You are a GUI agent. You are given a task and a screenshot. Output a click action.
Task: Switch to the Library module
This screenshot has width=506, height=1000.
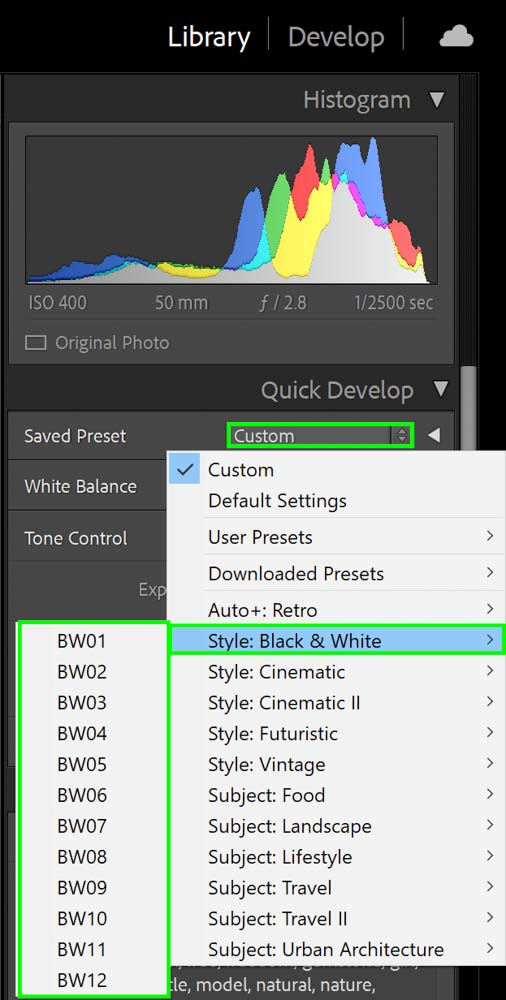(209, 37)
